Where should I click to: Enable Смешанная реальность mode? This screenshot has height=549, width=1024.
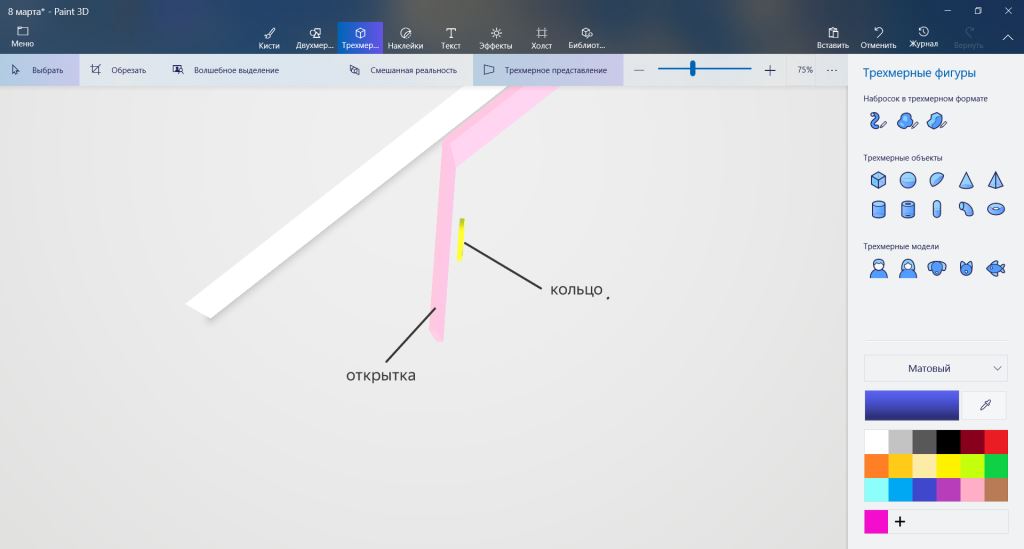[403, 70]
